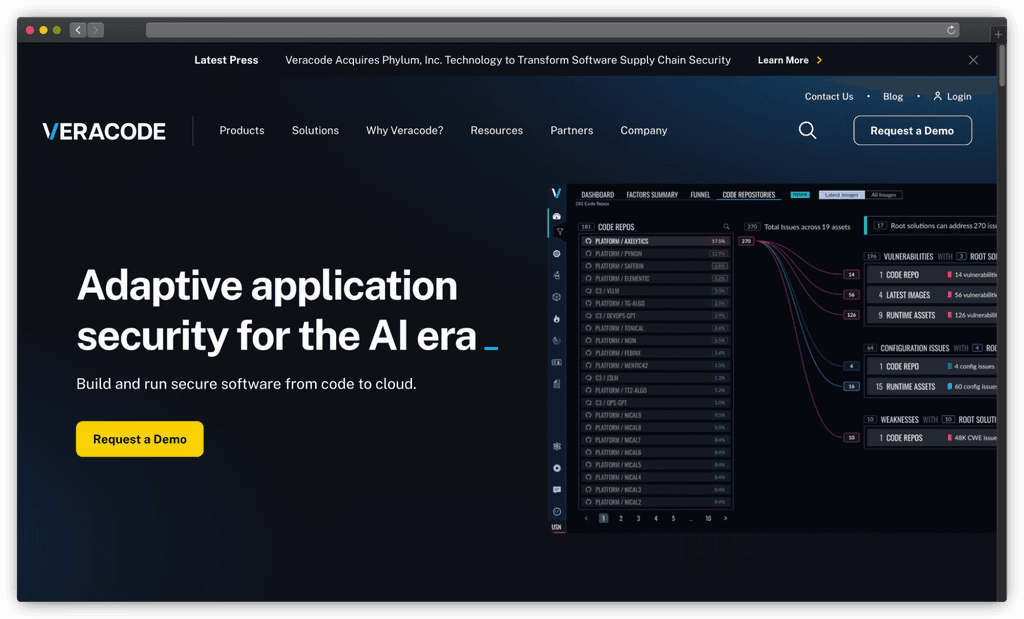Click the settings gear icon in the sidebar
This screenshot has height=619, width=1024.
coord(556,253)
